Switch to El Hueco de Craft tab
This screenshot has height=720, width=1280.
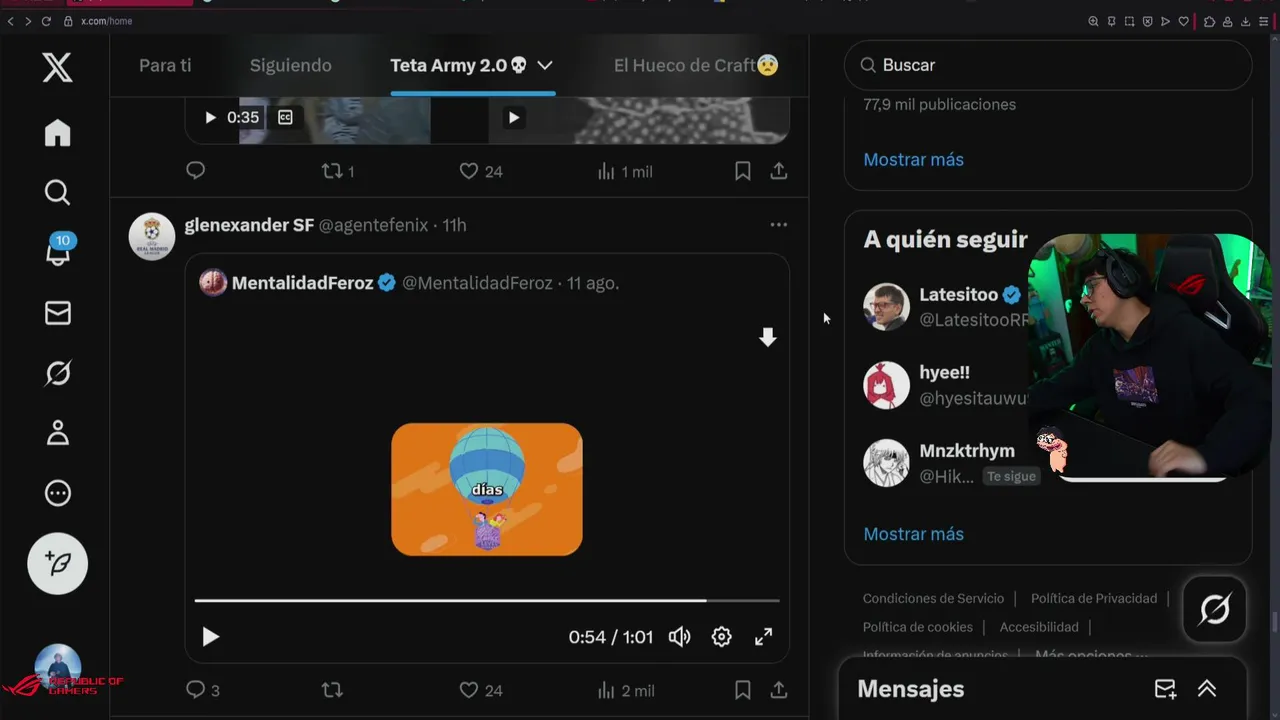pyautogui.click(x=696, y=65)
